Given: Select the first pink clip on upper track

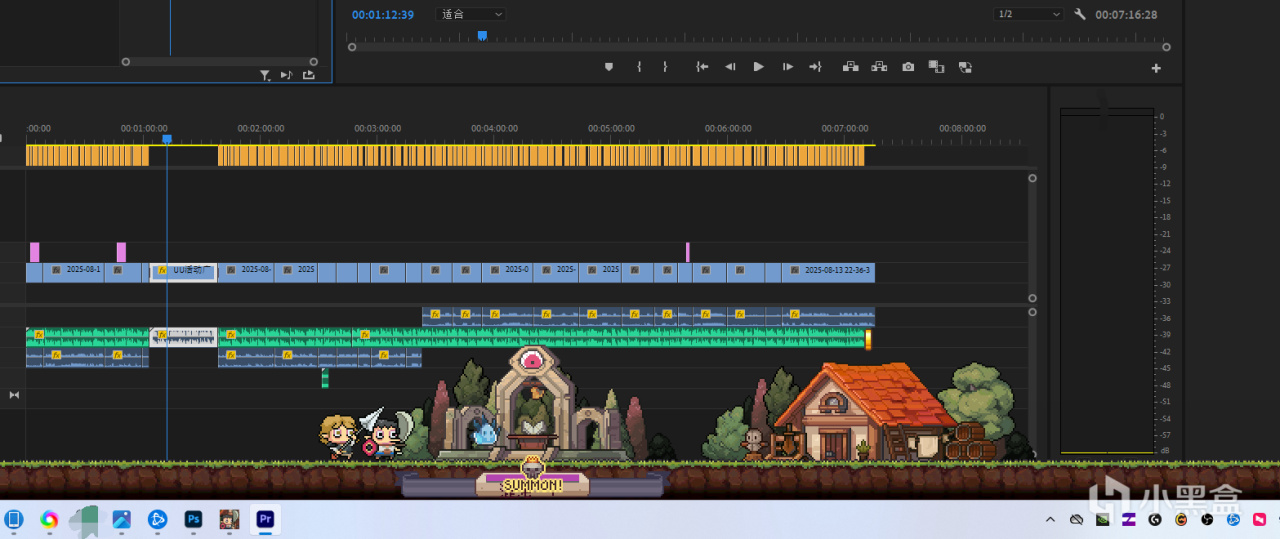Looking at the screenshot, I should (x=34, y=252).
